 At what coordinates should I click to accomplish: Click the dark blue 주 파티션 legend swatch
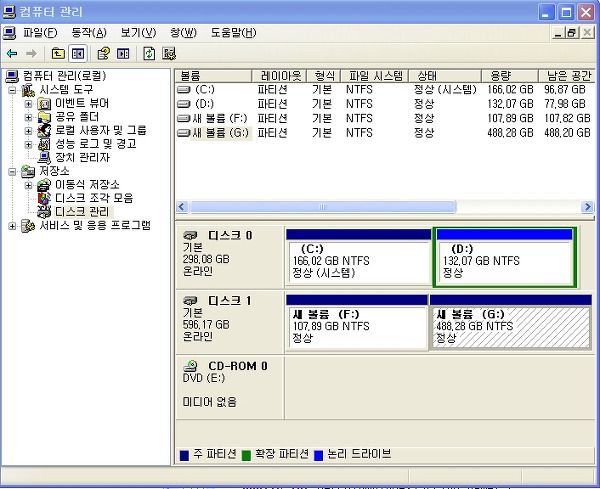coord(184,455)
